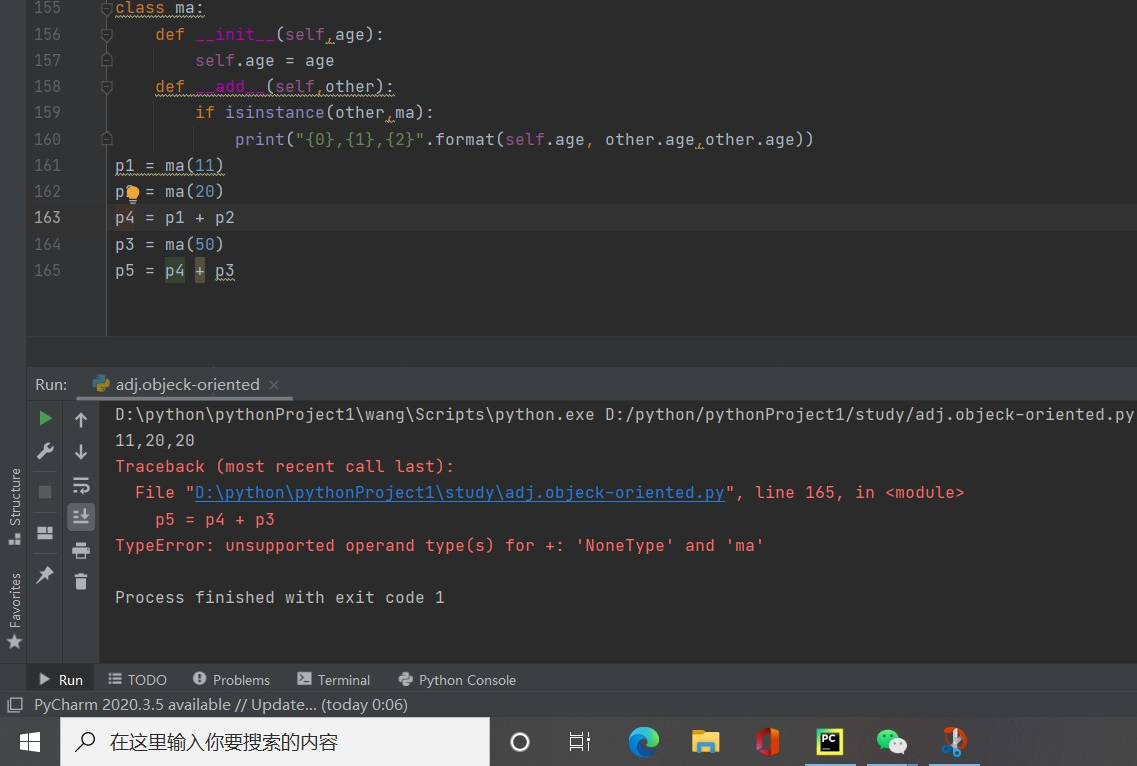Clear console output with trash icon
This screenshot has height=766, width=1137.
(x=81, y=581)
